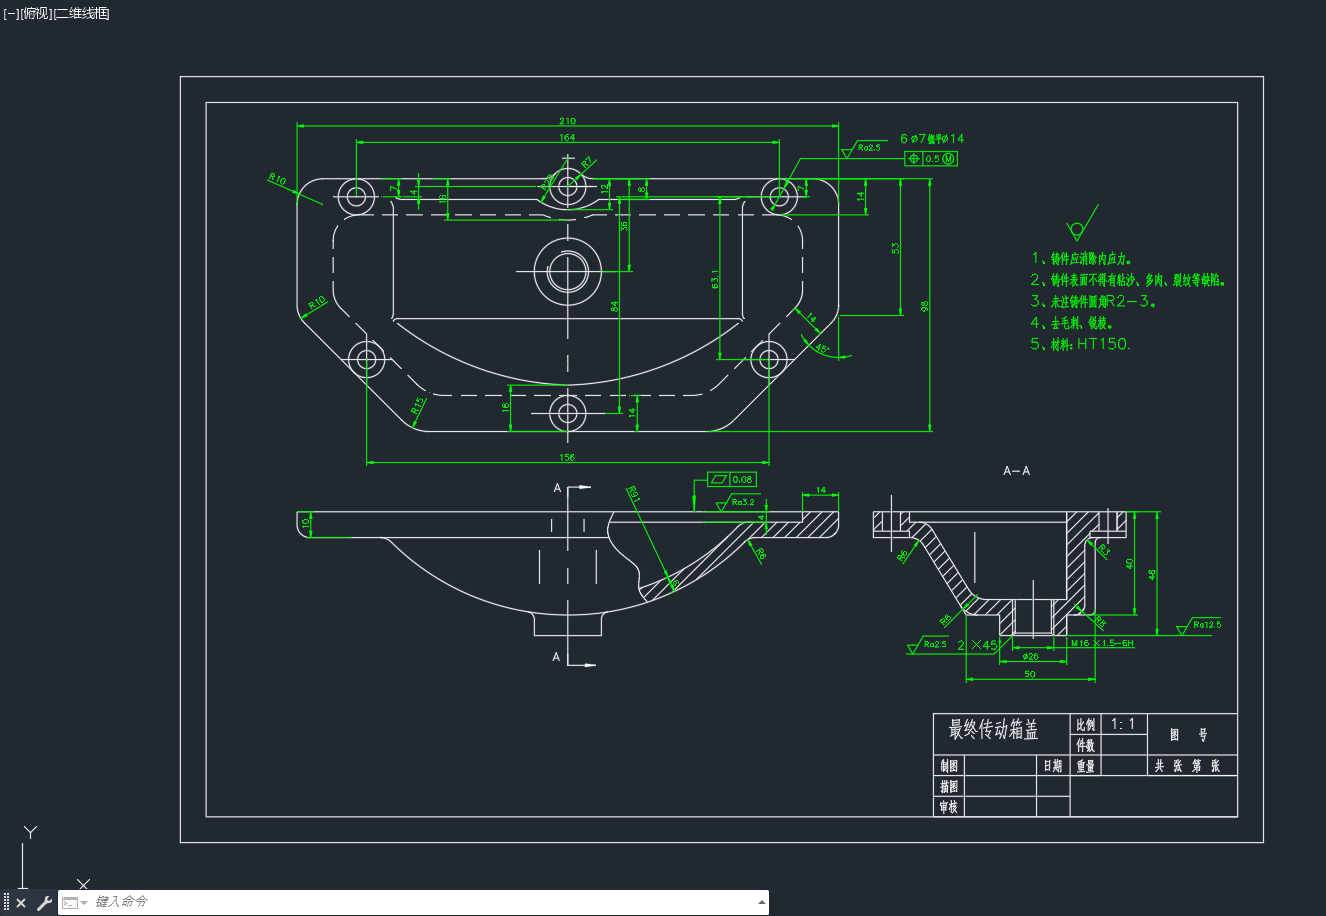
Task: Select the 重量 title block cell
Action: [1085, 766]
